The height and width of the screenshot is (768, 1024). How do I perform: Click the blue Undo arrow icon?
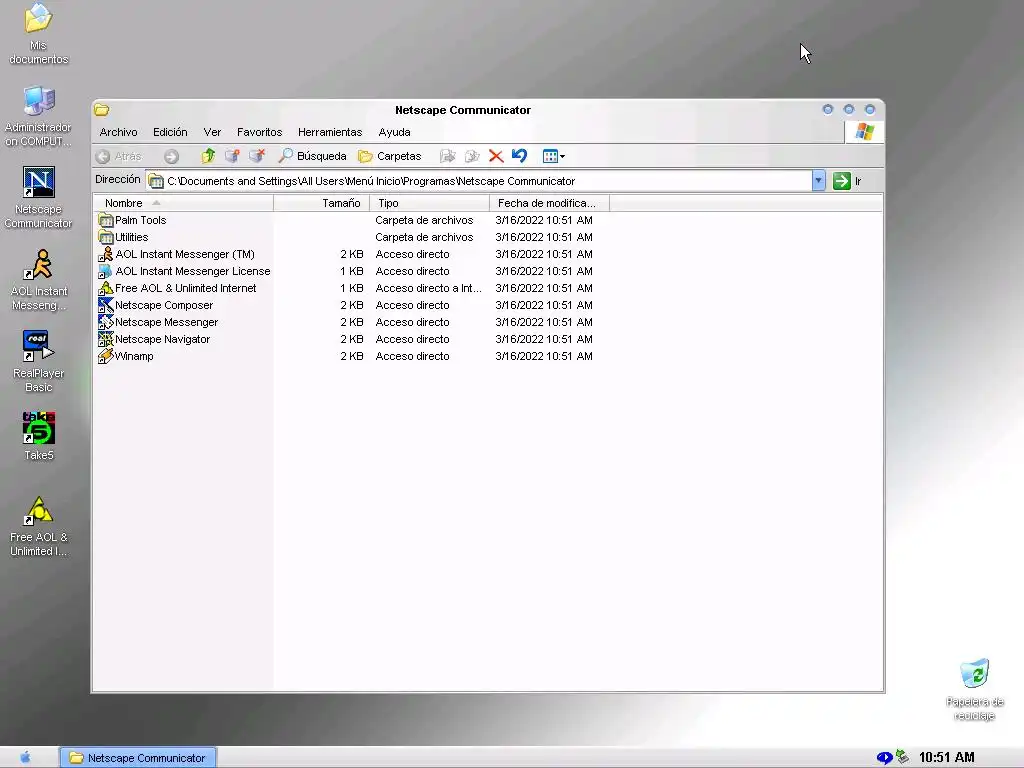click(x=520, y=156)
